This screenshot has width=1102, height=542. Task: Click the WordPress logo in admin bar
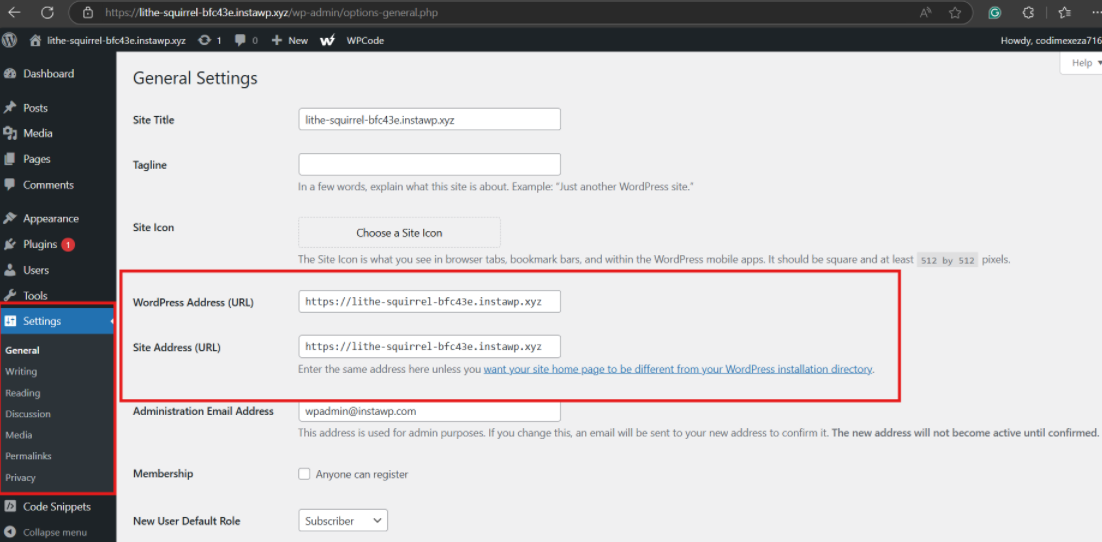click(x=9, y=40)
